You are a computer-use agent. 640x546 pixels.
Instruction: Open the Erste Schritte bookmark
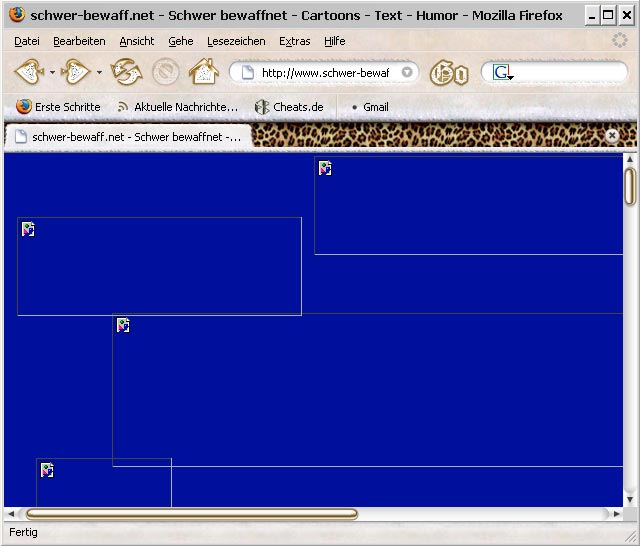tap(58, 107)
